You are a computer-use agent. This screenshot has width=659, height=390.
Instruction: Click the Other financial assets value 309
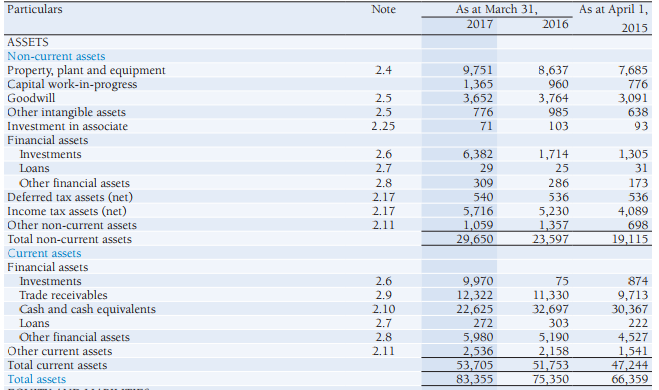pos(482,183)
